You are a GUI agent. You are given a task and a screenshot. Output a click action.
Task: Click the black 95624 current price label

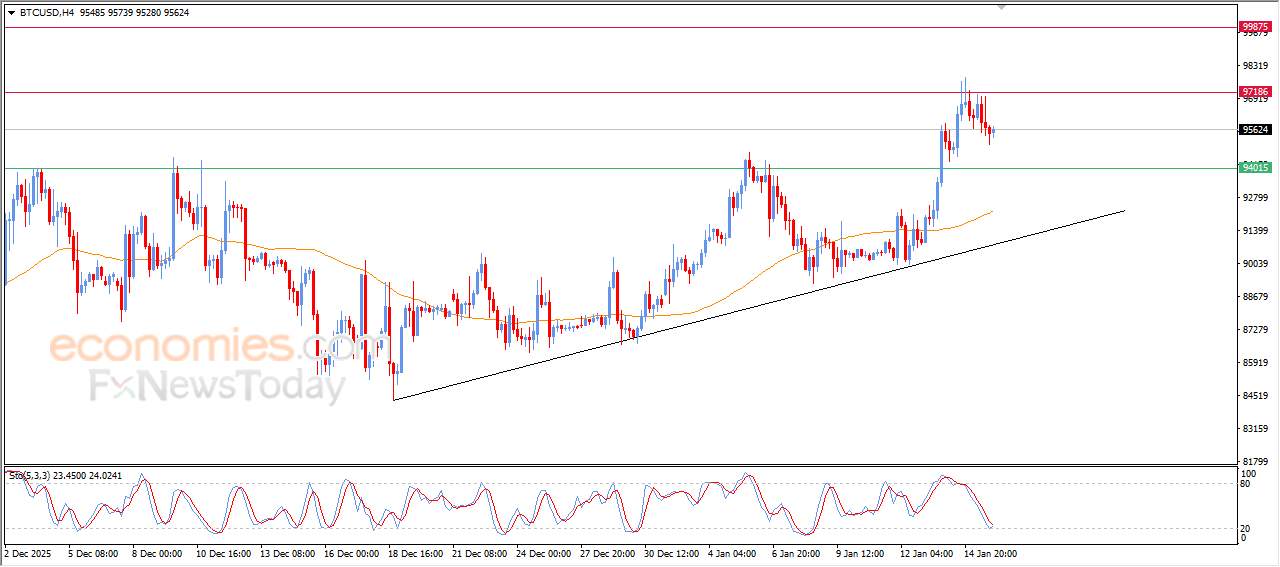click(1254, 129)
